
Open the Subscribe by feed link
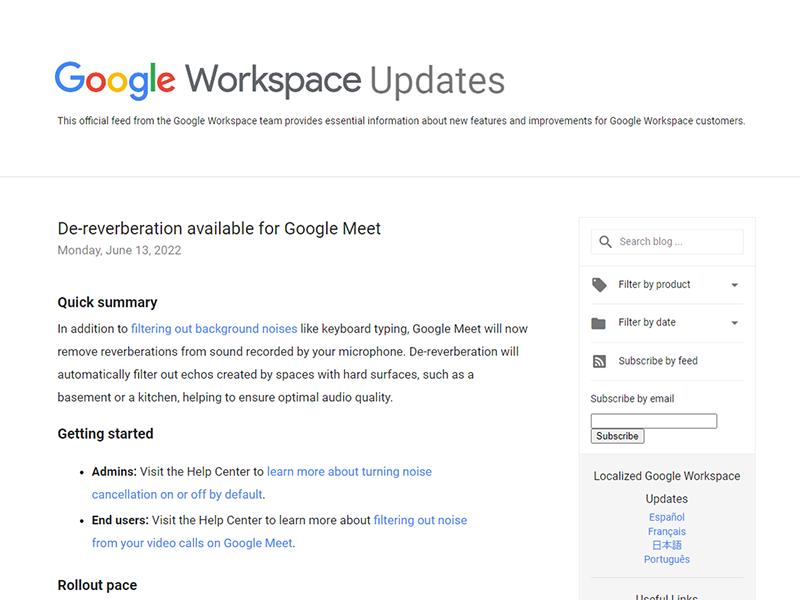pyautogui.click(x=658, y=361)
